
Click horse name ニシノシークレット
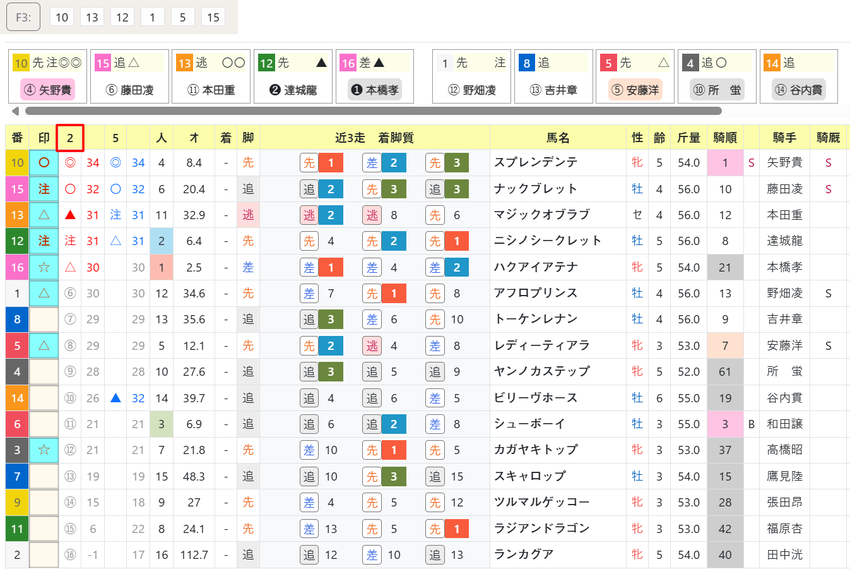click(548, 241)
